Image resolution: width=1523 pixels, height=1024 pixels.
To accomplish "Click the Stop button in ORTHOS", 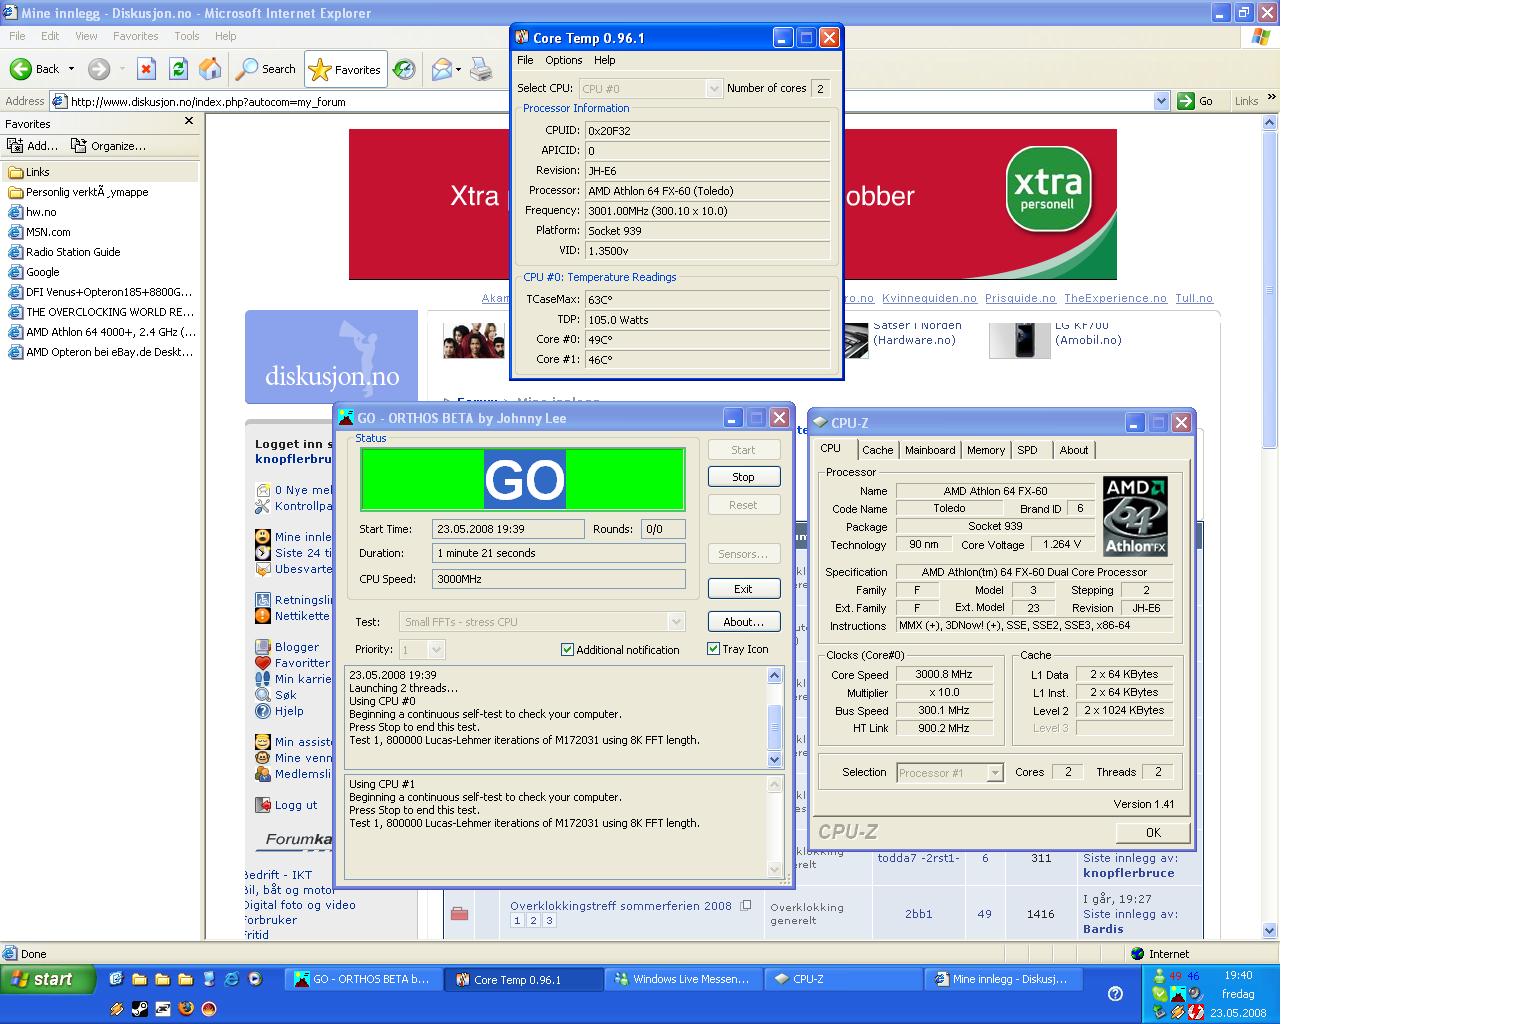I will (743, 477).
